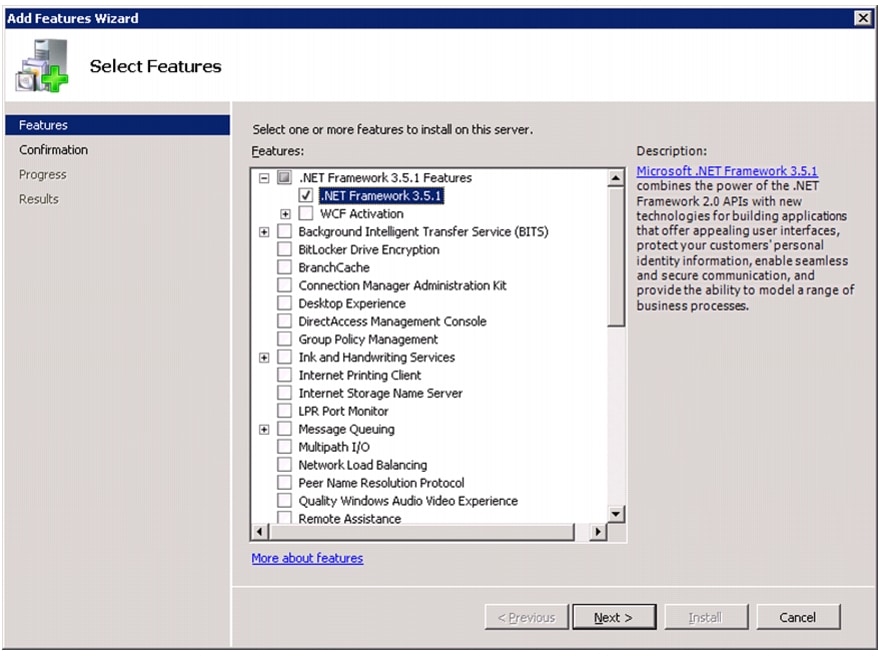Go to the Confirmation wizard step
878x672 pixels.
click(53, 150)
